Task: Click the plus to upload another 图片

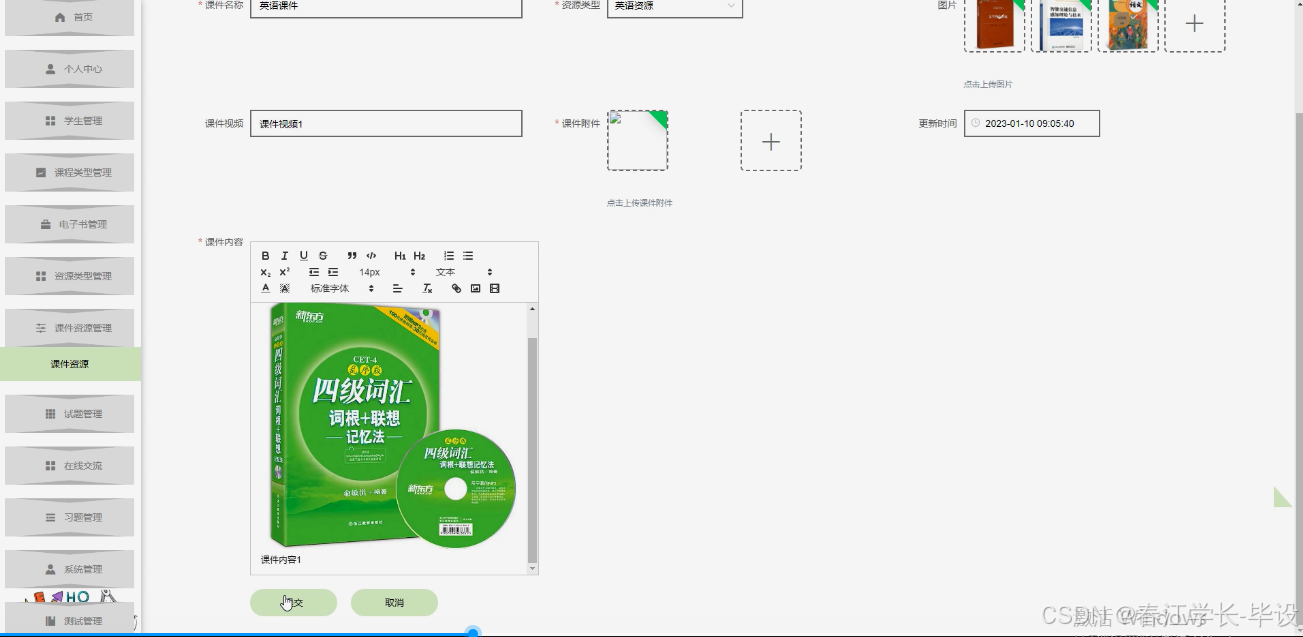Action: (x=1194, y=23)
